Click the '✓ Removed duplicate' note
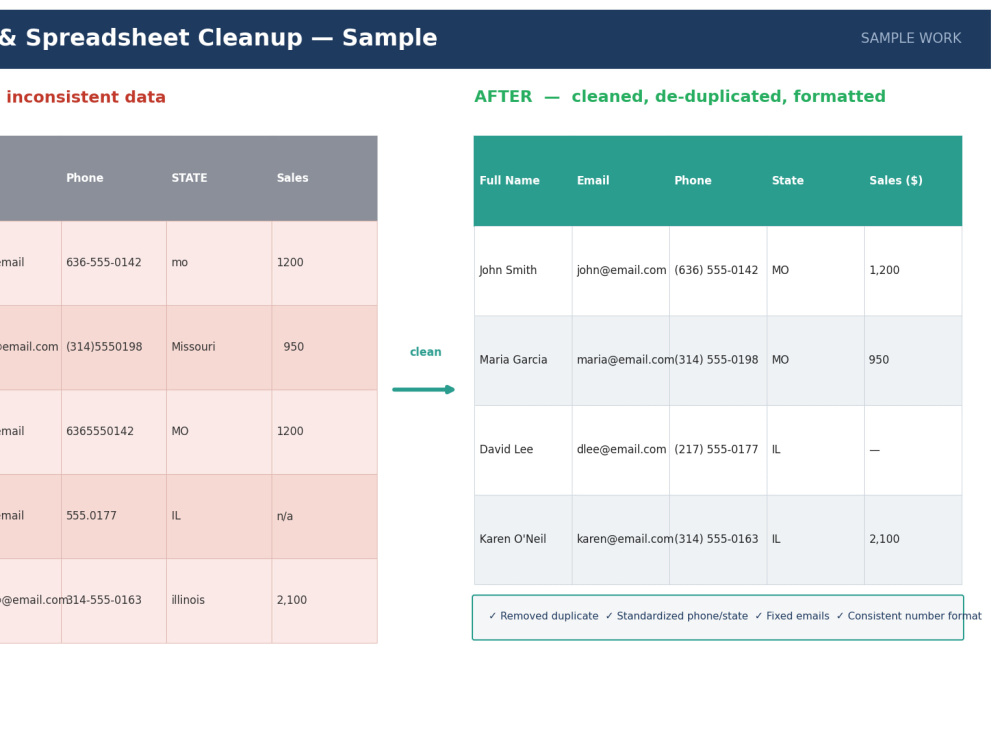The image size is (1000, 750). point(543,616)
